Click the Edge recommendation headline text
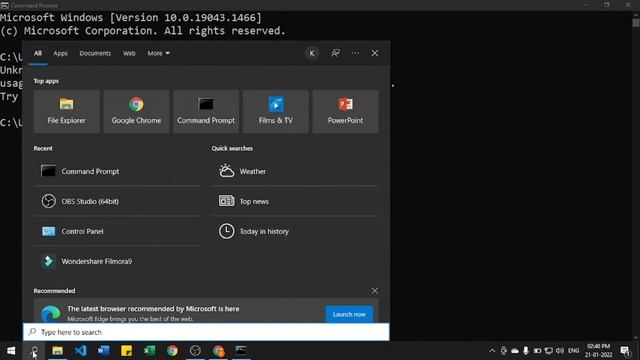 (x=153, y=309)
